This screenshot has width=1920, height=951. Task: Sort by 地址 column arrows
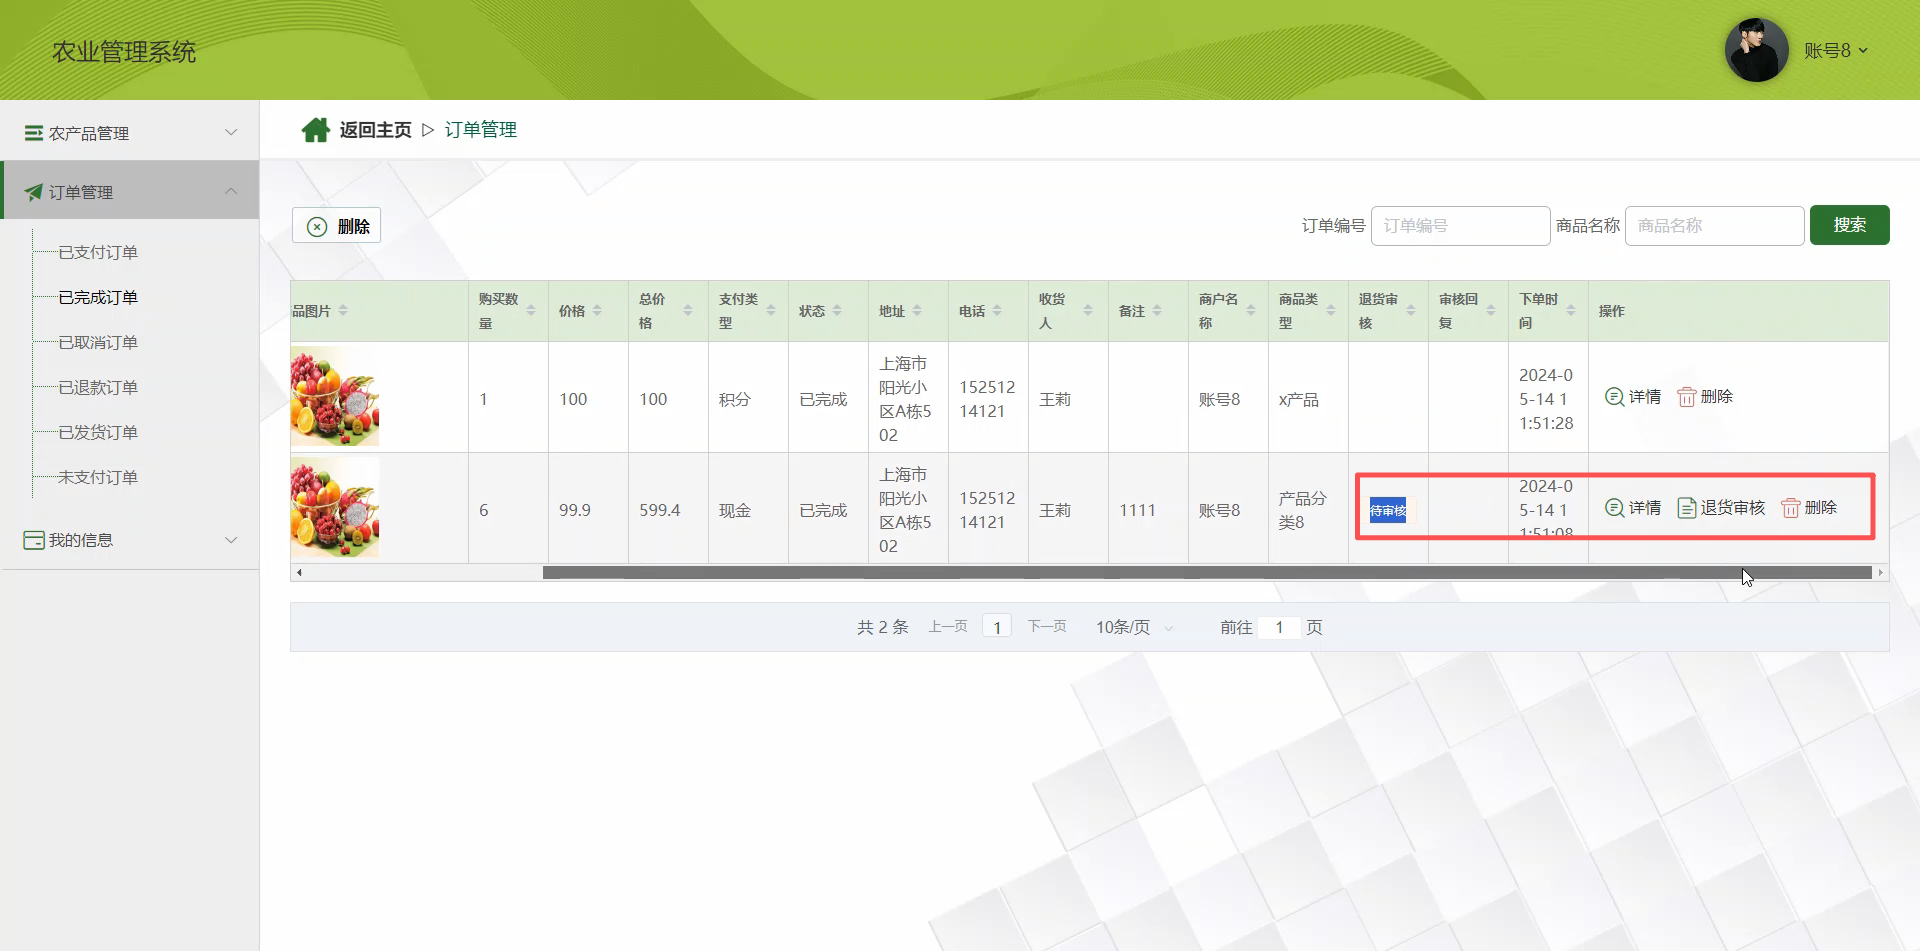917,311
